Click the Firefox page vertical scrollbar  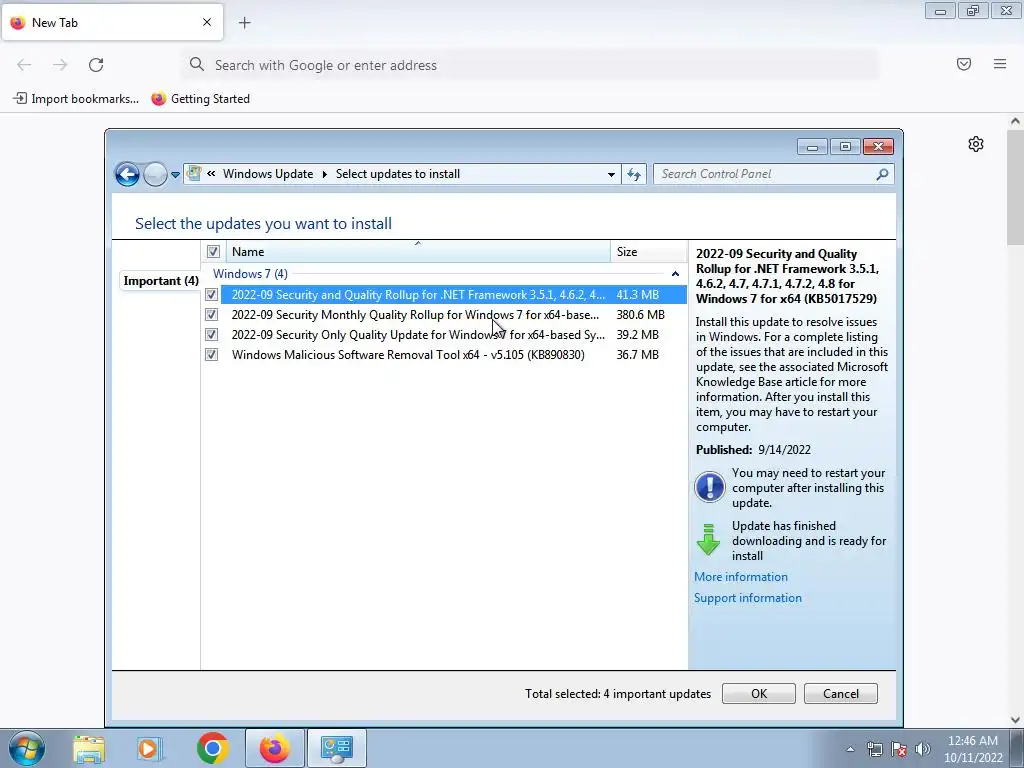point(1015,186)
